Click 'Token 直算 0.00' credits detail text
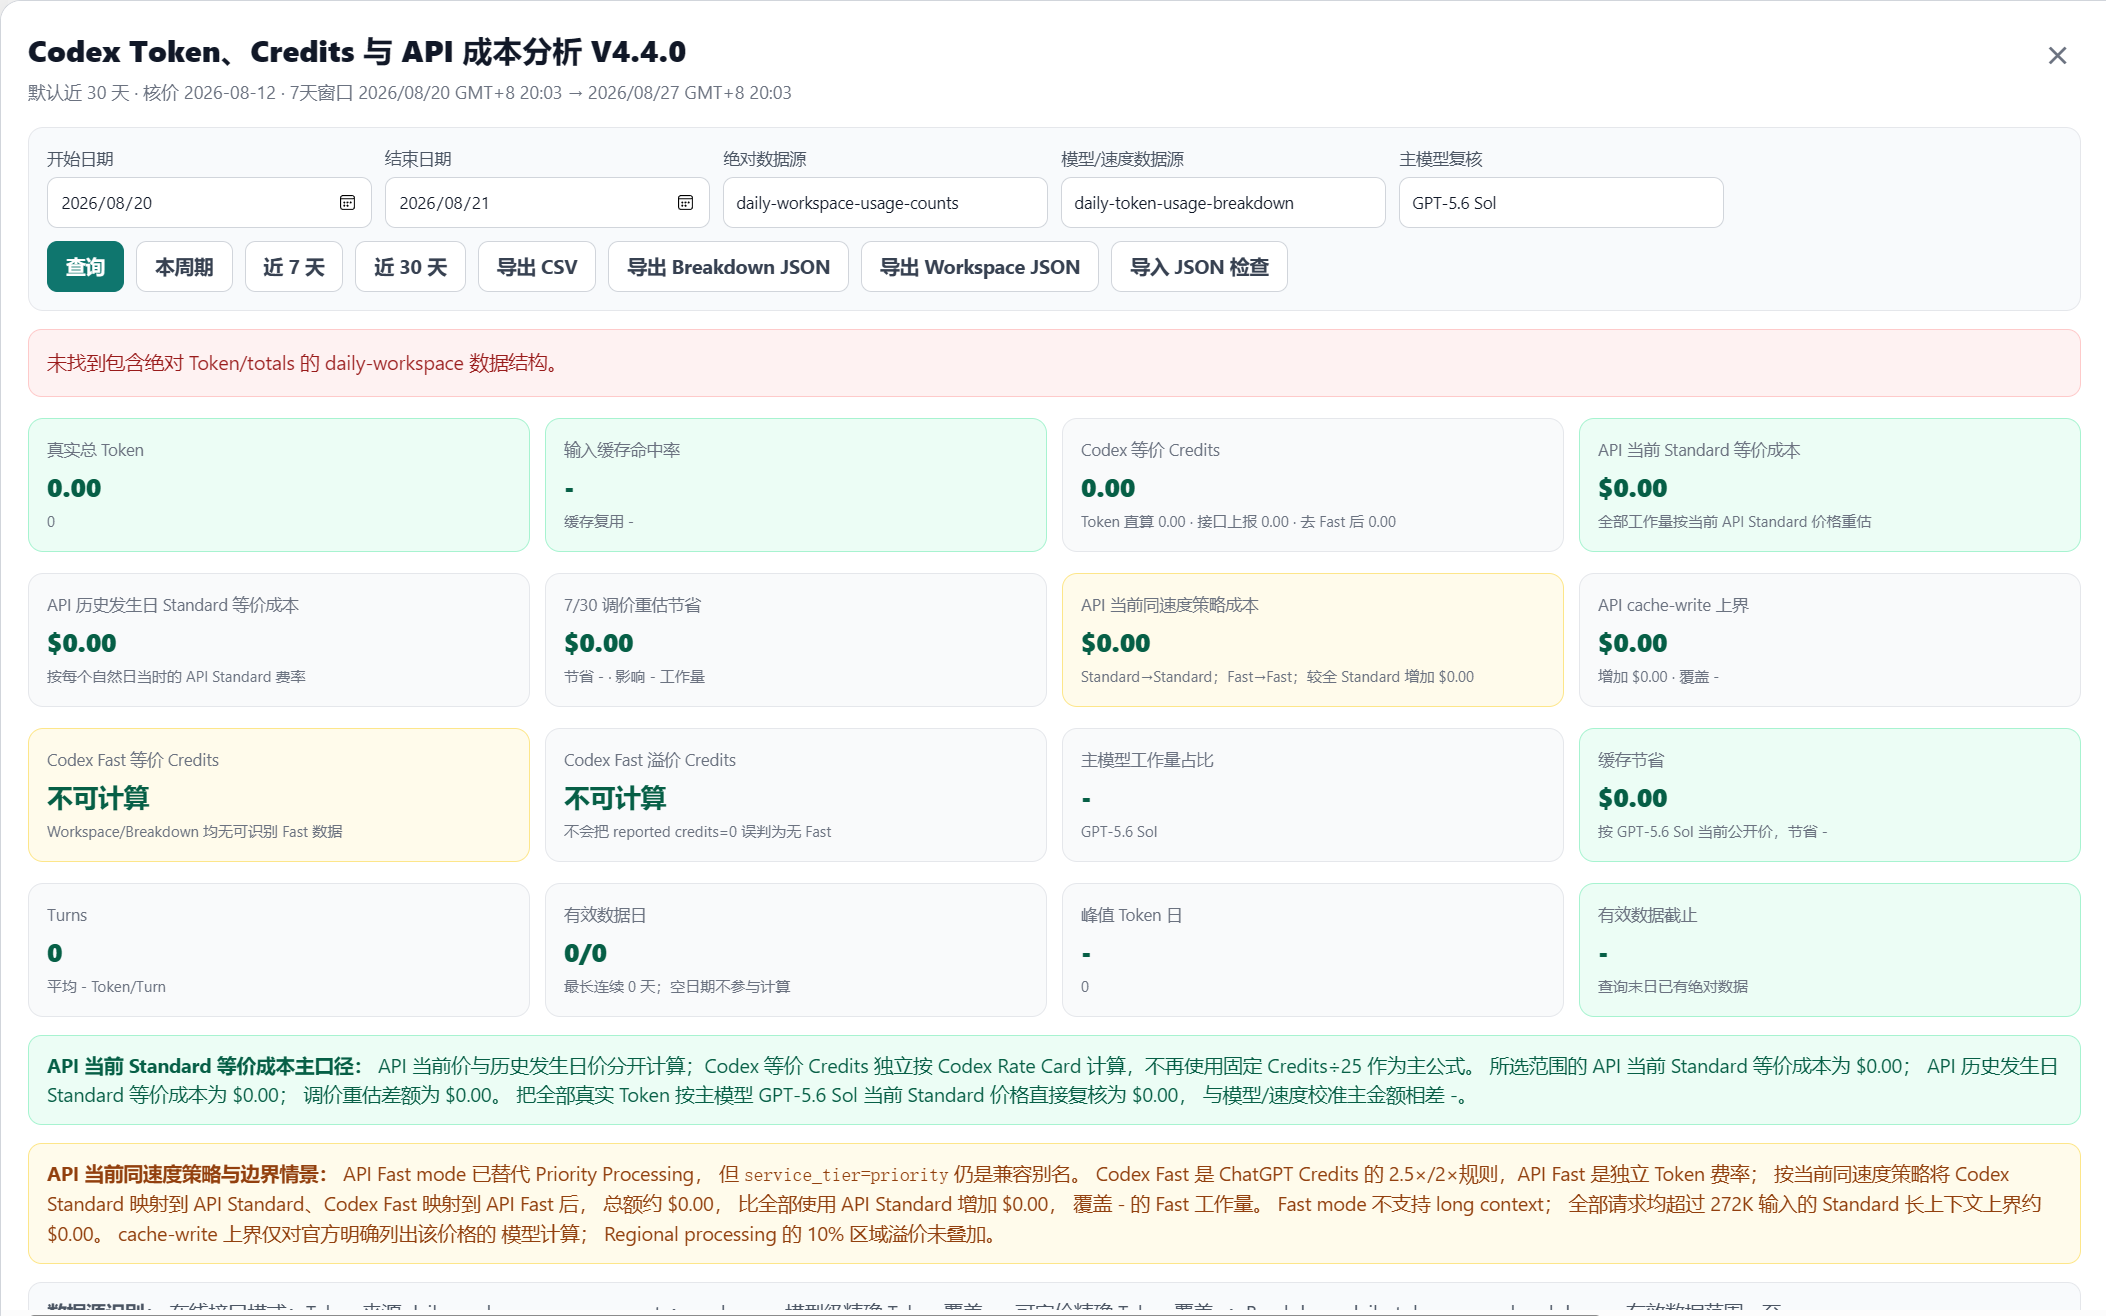The height and width of the screenshot is (1316, 2106). pyautogui.click(x=1133, y=522)
